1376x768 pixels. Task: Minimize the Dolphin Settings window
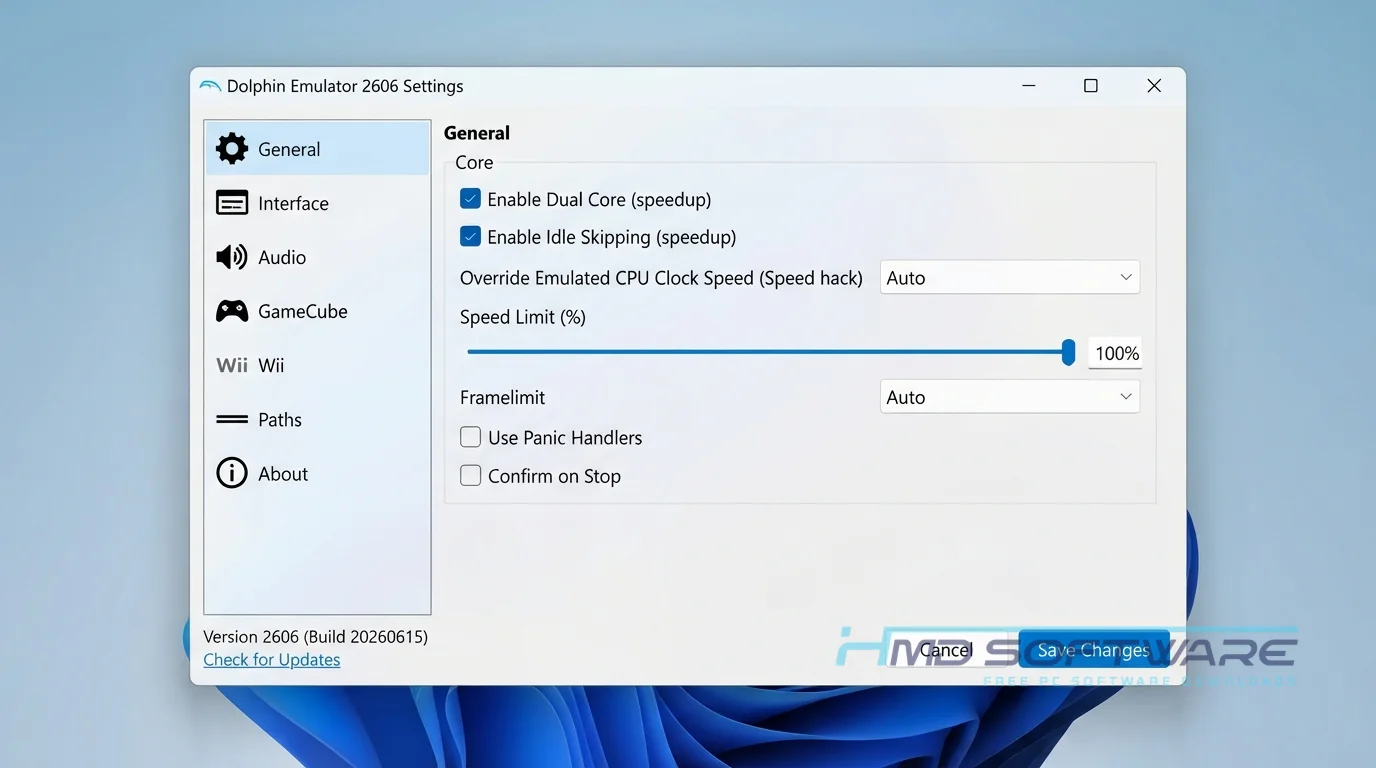click(1029, 86)
